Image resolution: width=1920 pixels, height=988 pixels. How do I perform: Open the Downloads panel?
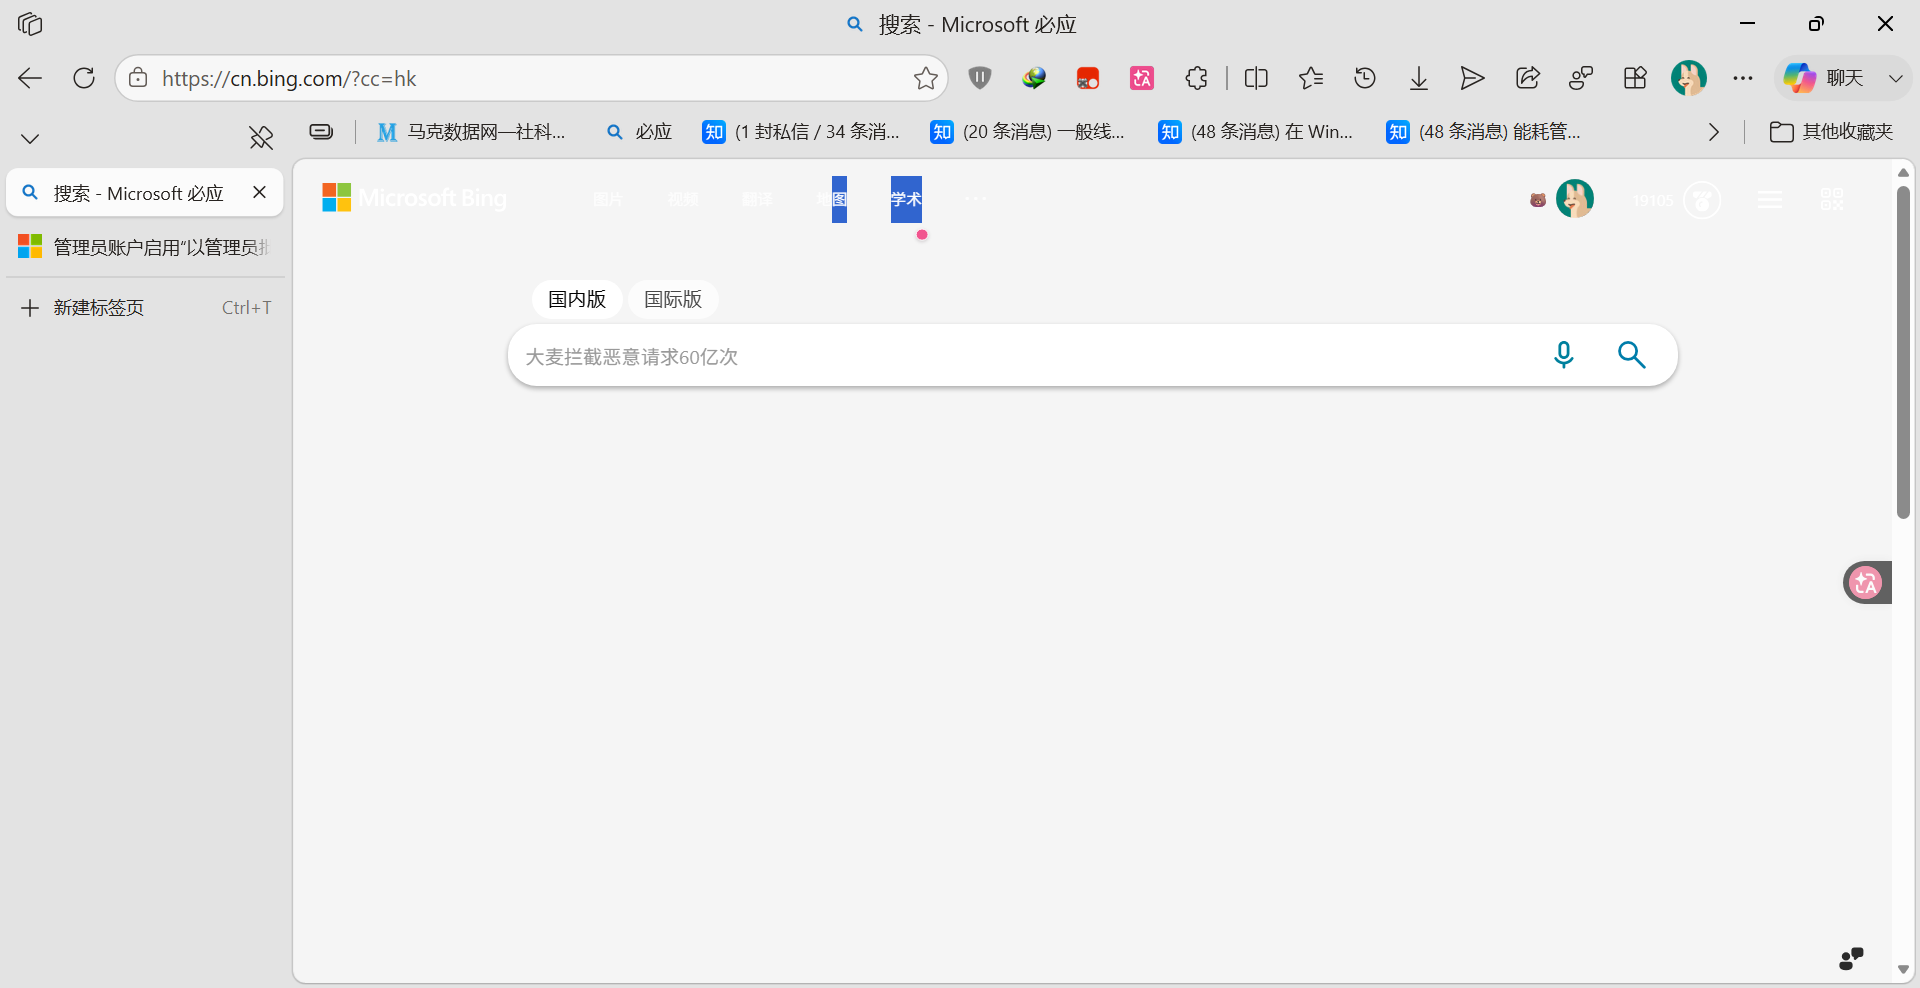[1419, 78]
